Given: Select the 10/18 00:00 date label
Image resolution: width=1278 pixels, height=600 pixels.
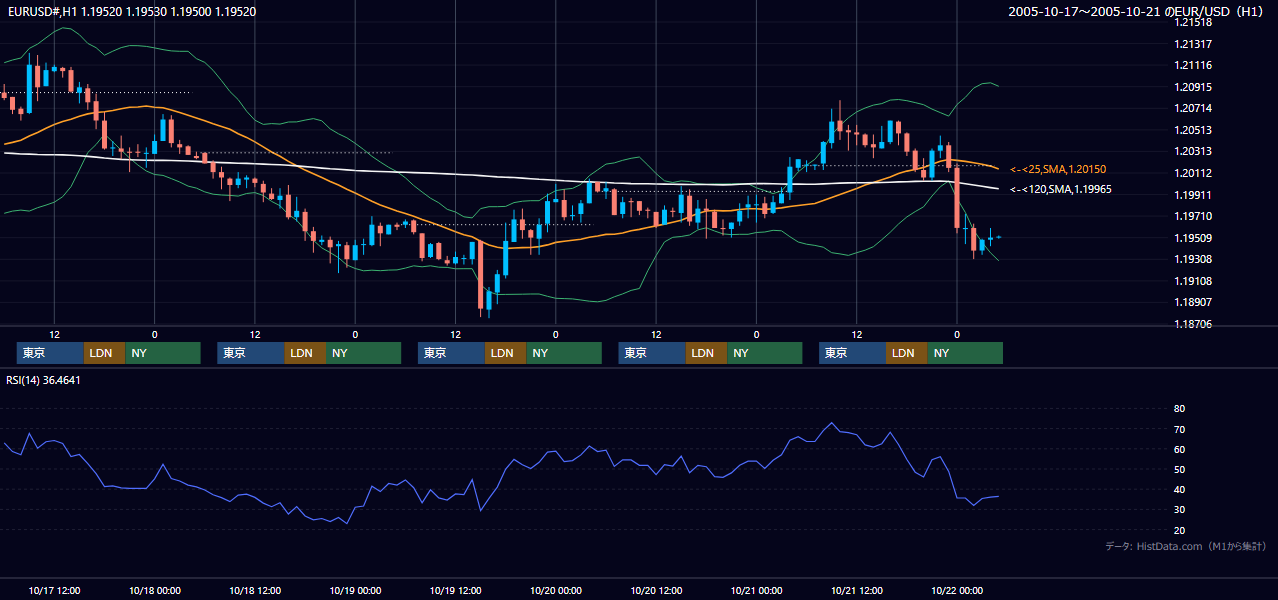Looking at the screenshot, I should [x=154, y=590].
